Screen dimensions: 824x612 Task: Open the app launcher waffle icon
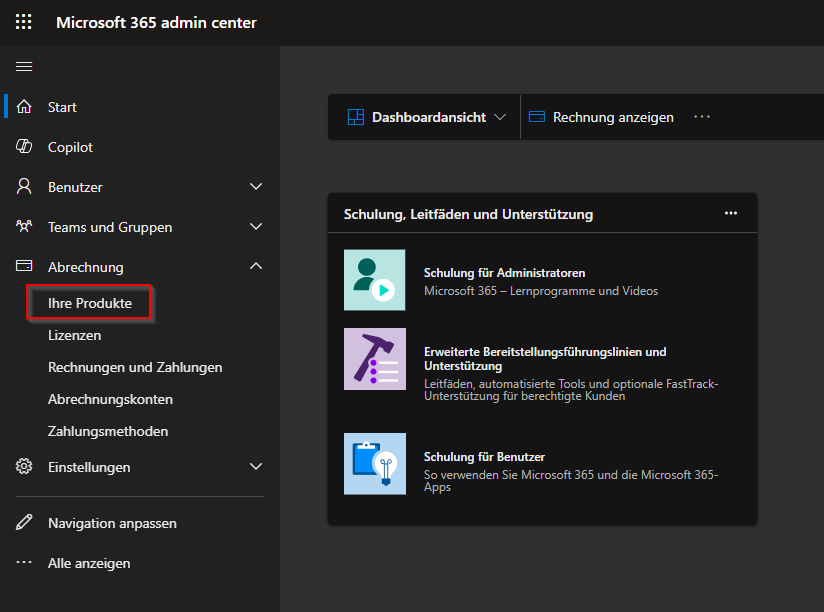coord(24,22)
